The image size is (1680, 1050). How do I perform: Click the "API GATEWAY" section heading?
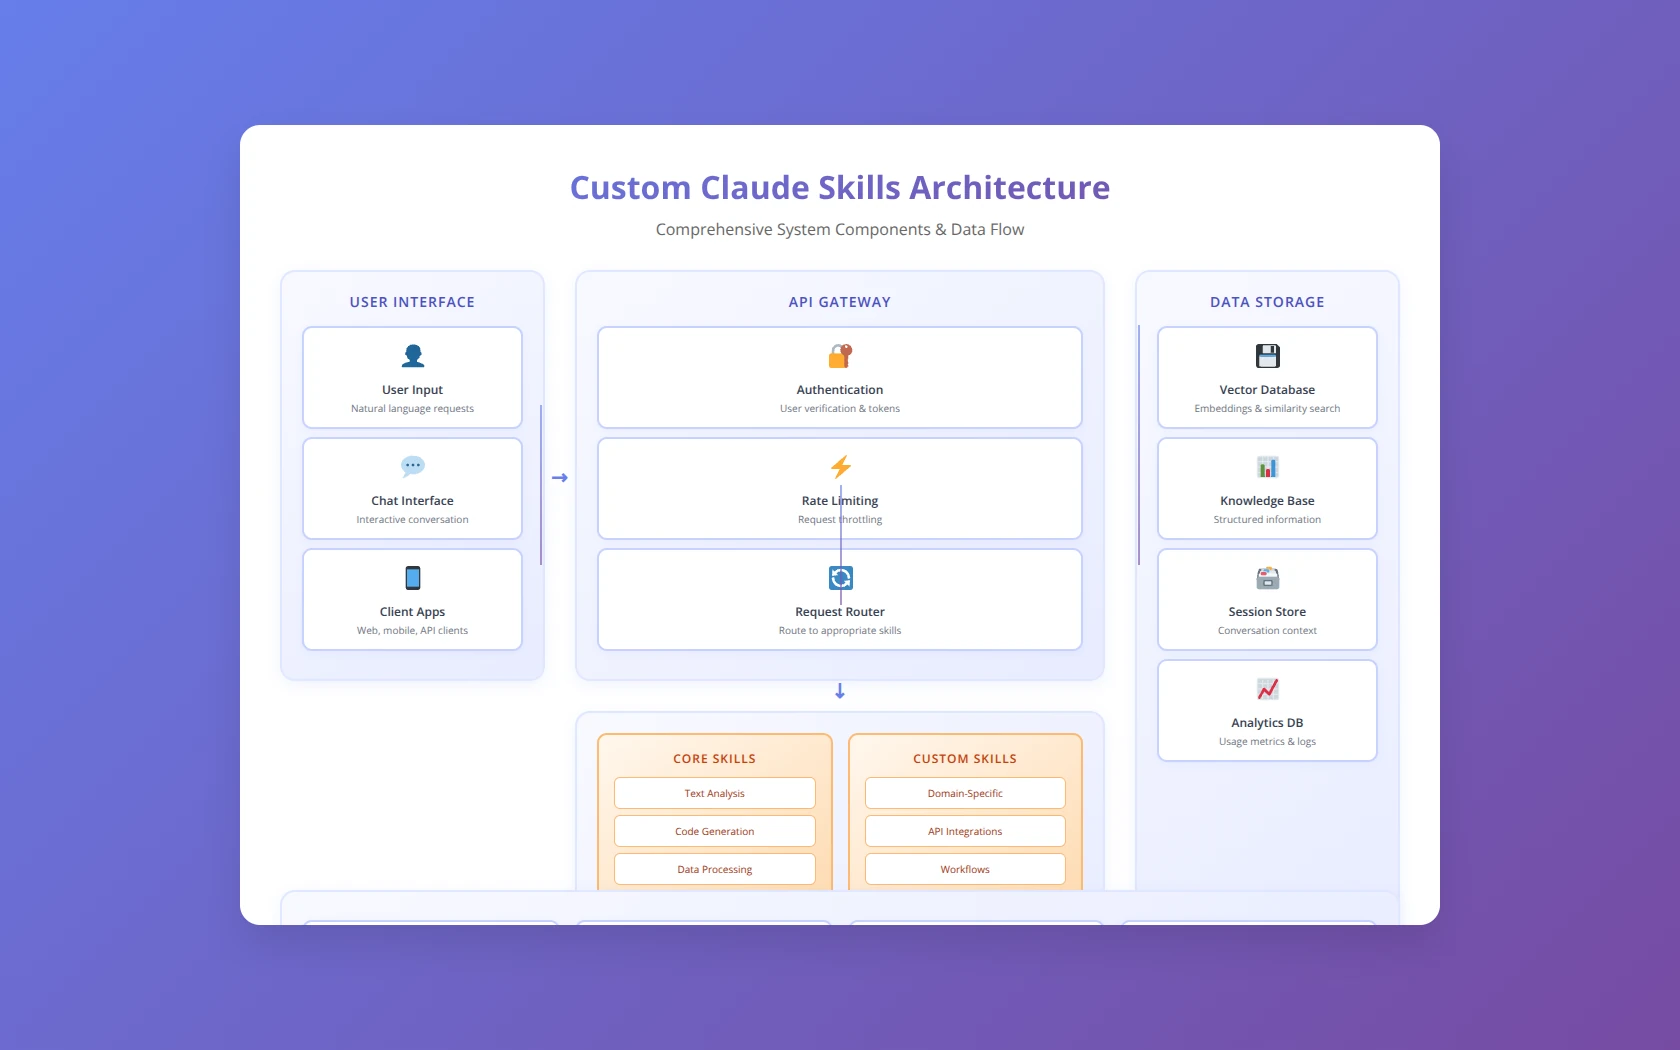pyautogui.click(x=840, y=302)
